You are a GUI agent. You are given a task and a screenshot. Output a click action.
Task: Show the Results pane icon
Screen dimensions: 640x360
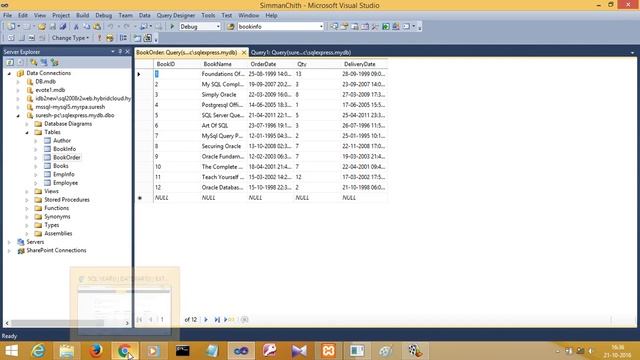pos(42,38)
